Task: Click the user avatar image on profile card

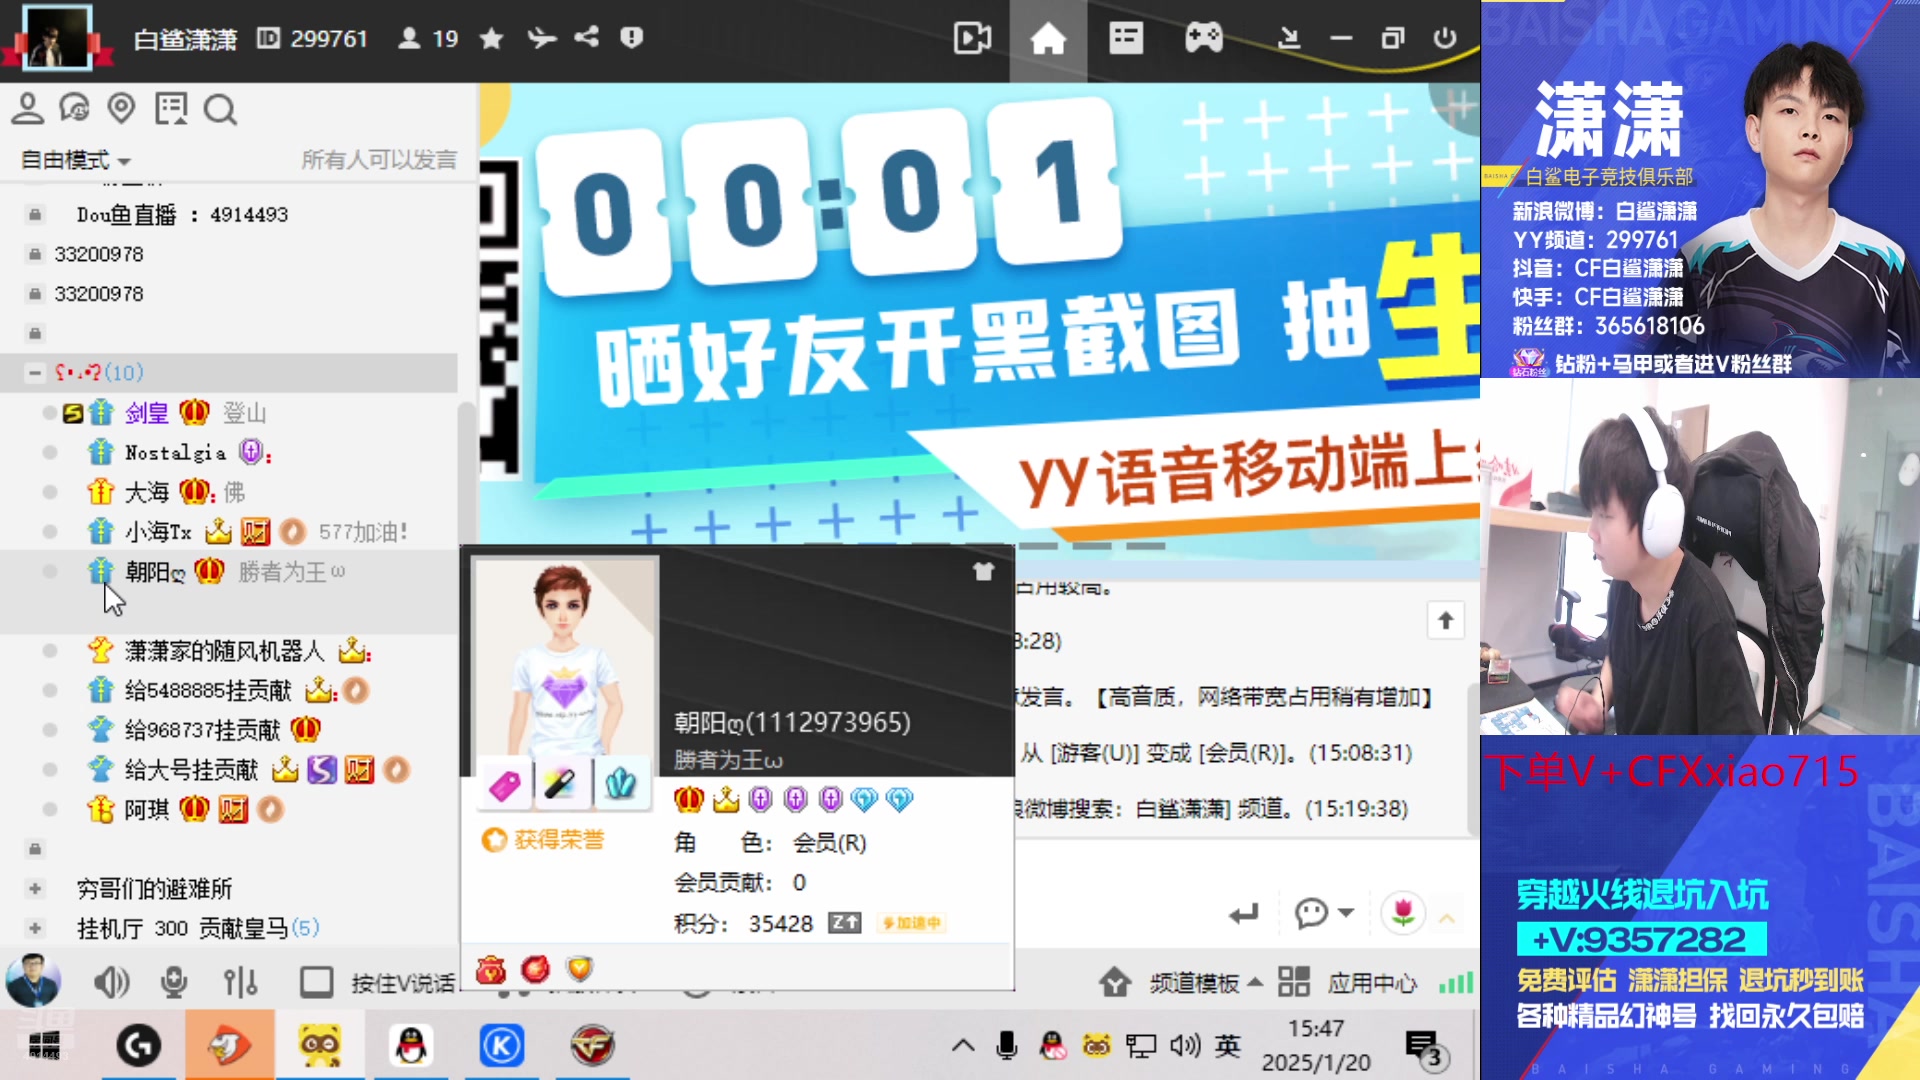Action: coord(565,656)
